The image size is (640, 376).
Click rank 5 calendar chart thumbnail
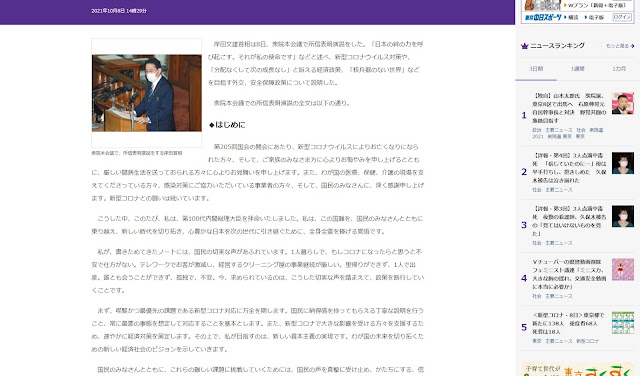tap(622, 323)
